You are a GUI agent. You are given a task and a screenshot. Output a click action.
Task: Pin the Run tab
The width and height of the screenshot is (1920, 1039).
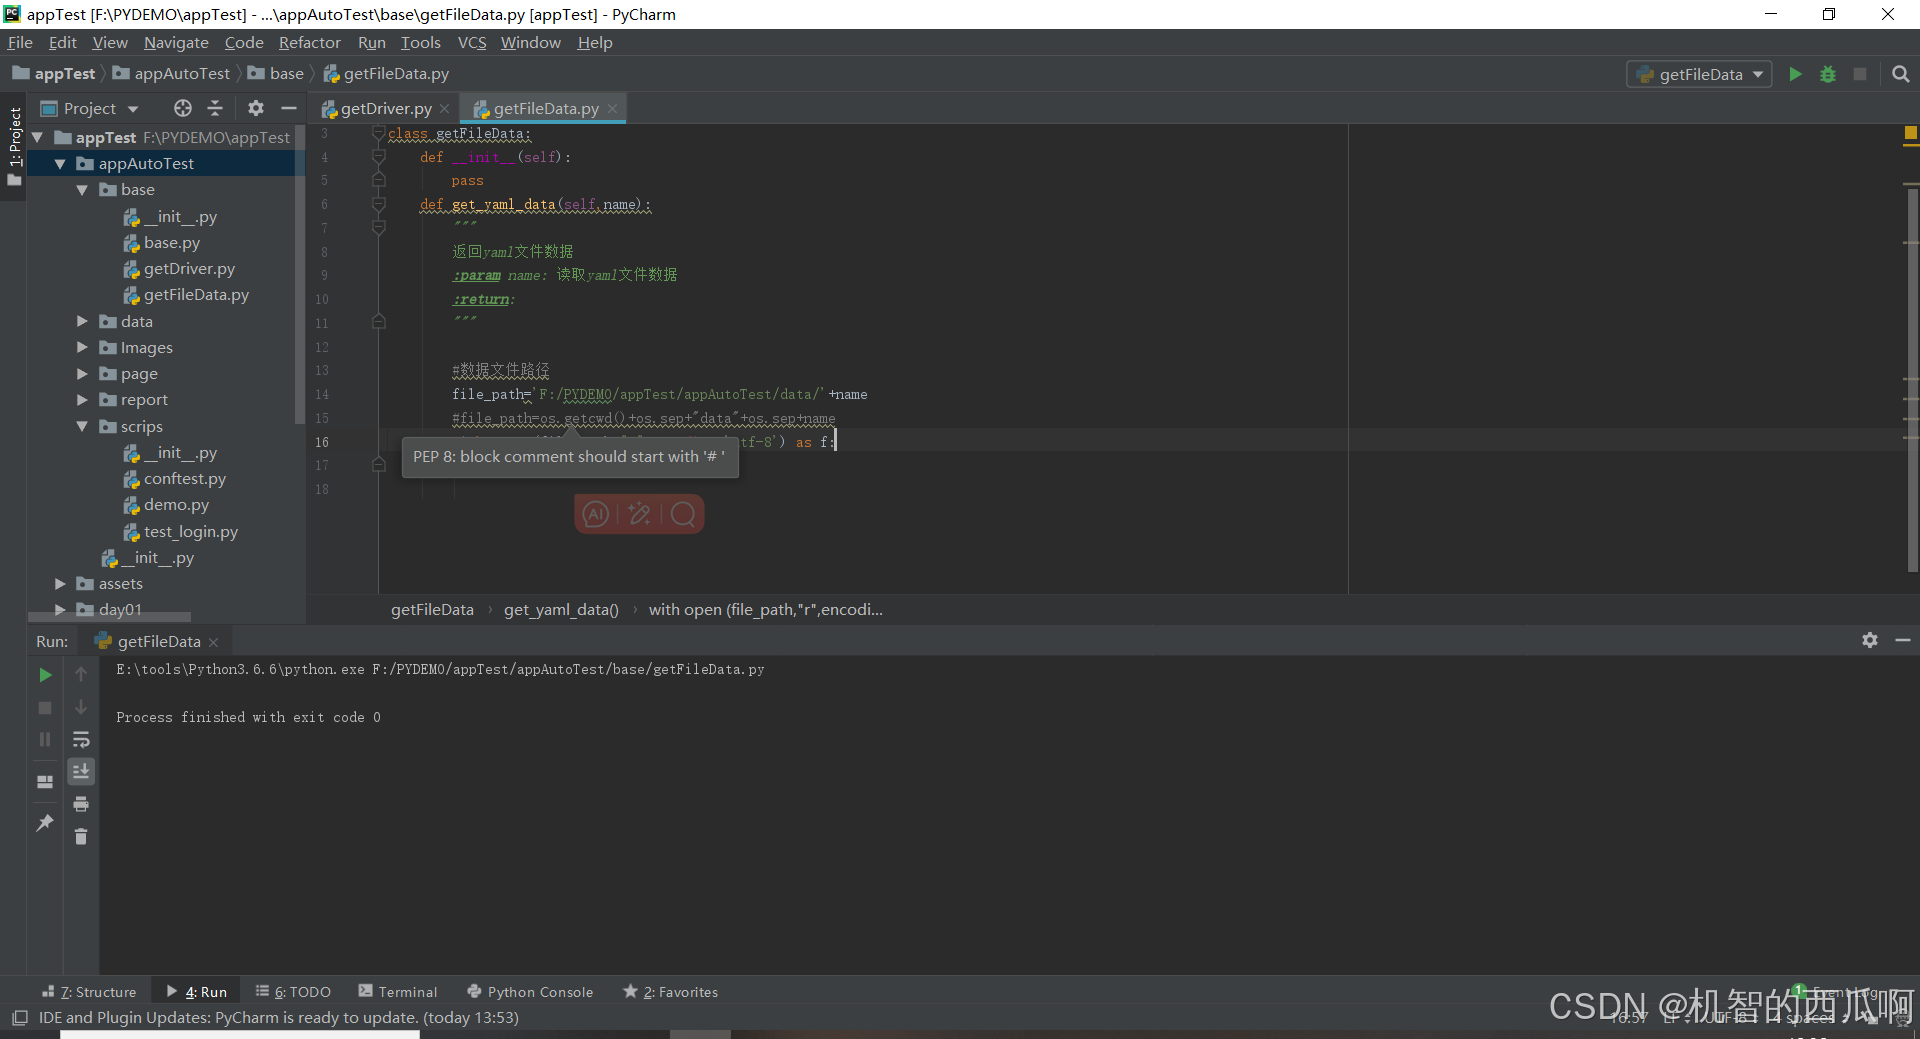[x=45, y=823]
